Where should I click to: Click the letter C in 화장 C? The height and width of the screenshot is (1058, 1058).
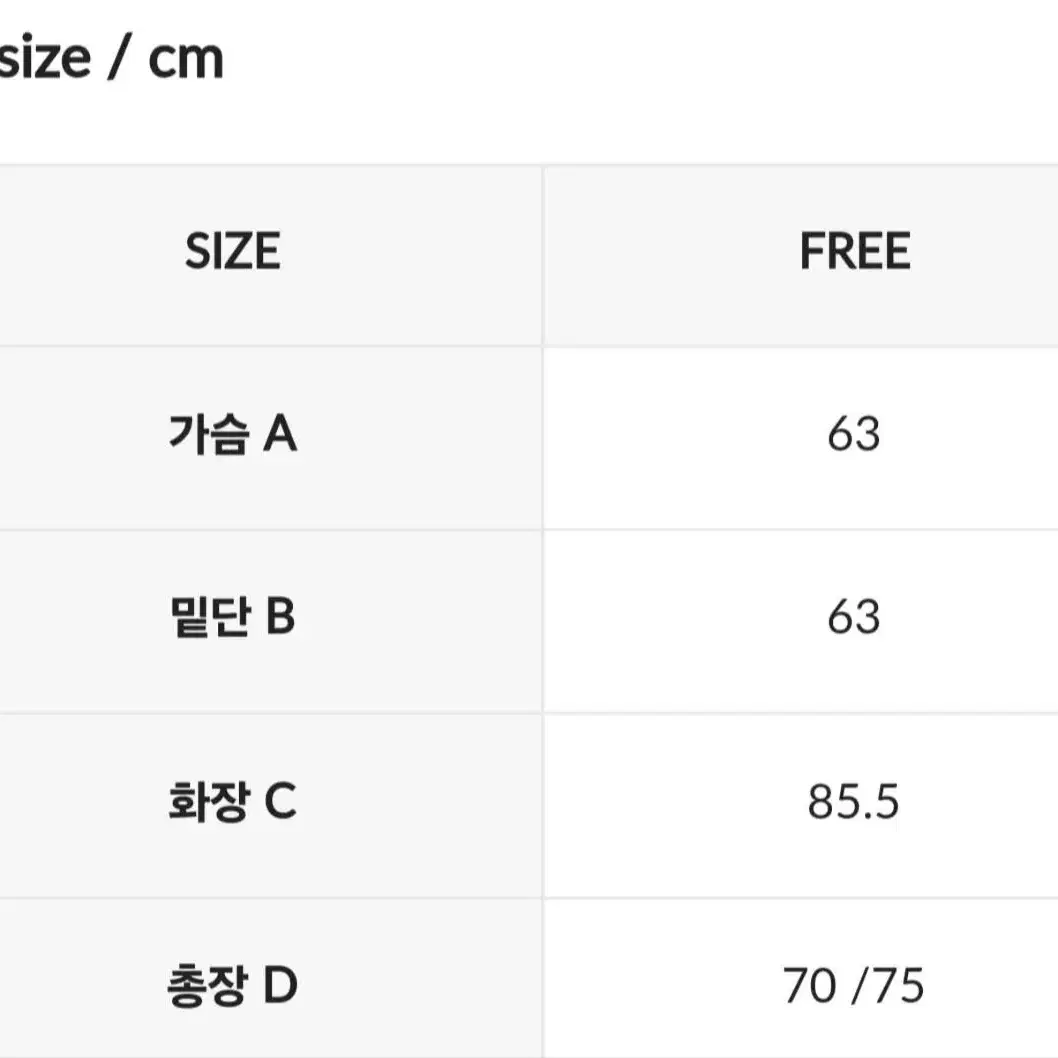tap(281, 801)
